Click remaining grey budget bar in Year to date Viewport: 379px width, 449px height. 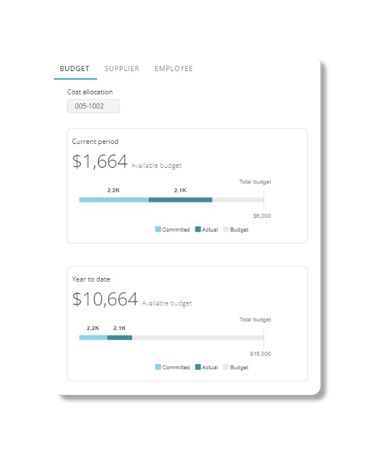coord(198,337)
